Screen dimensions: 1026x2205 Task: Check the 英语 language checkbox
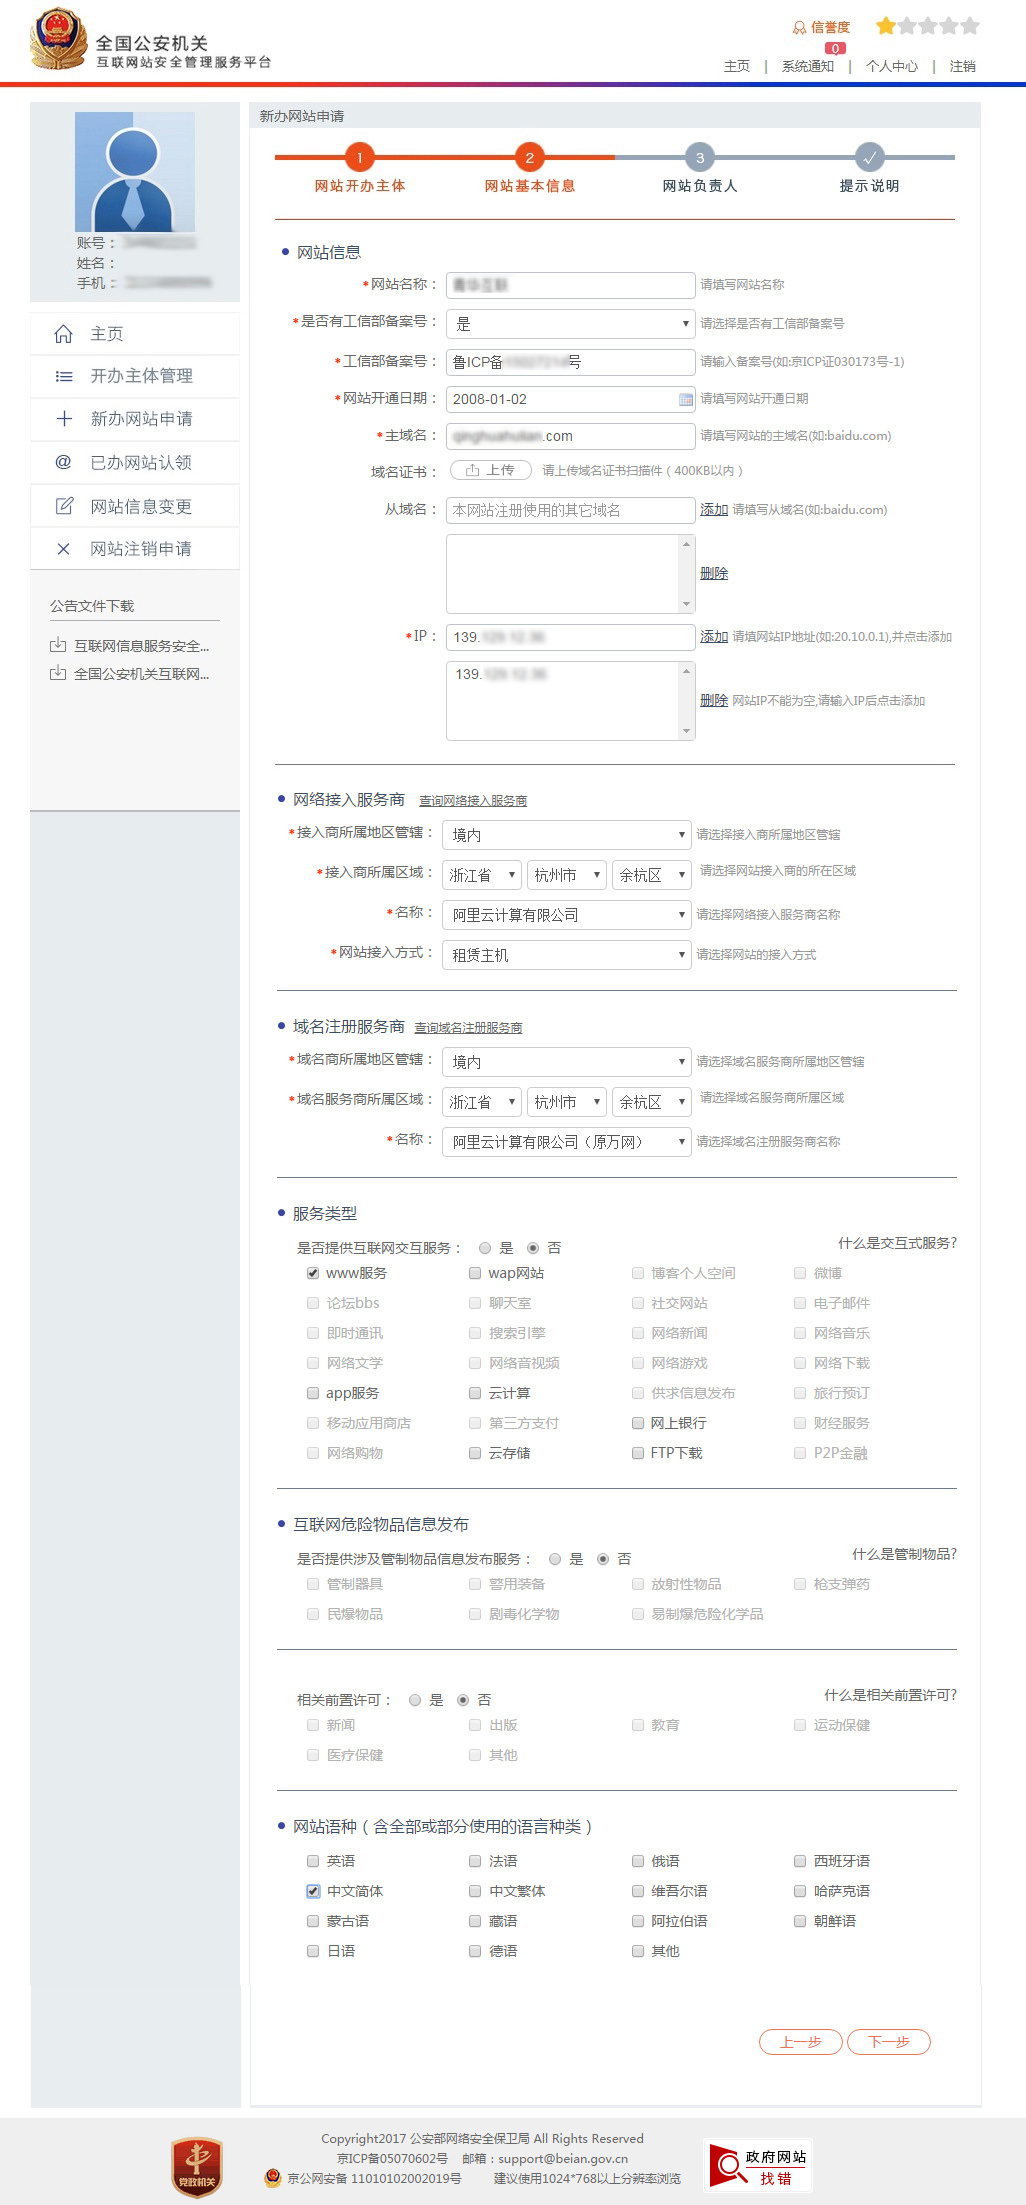[x=313, y=1861]
